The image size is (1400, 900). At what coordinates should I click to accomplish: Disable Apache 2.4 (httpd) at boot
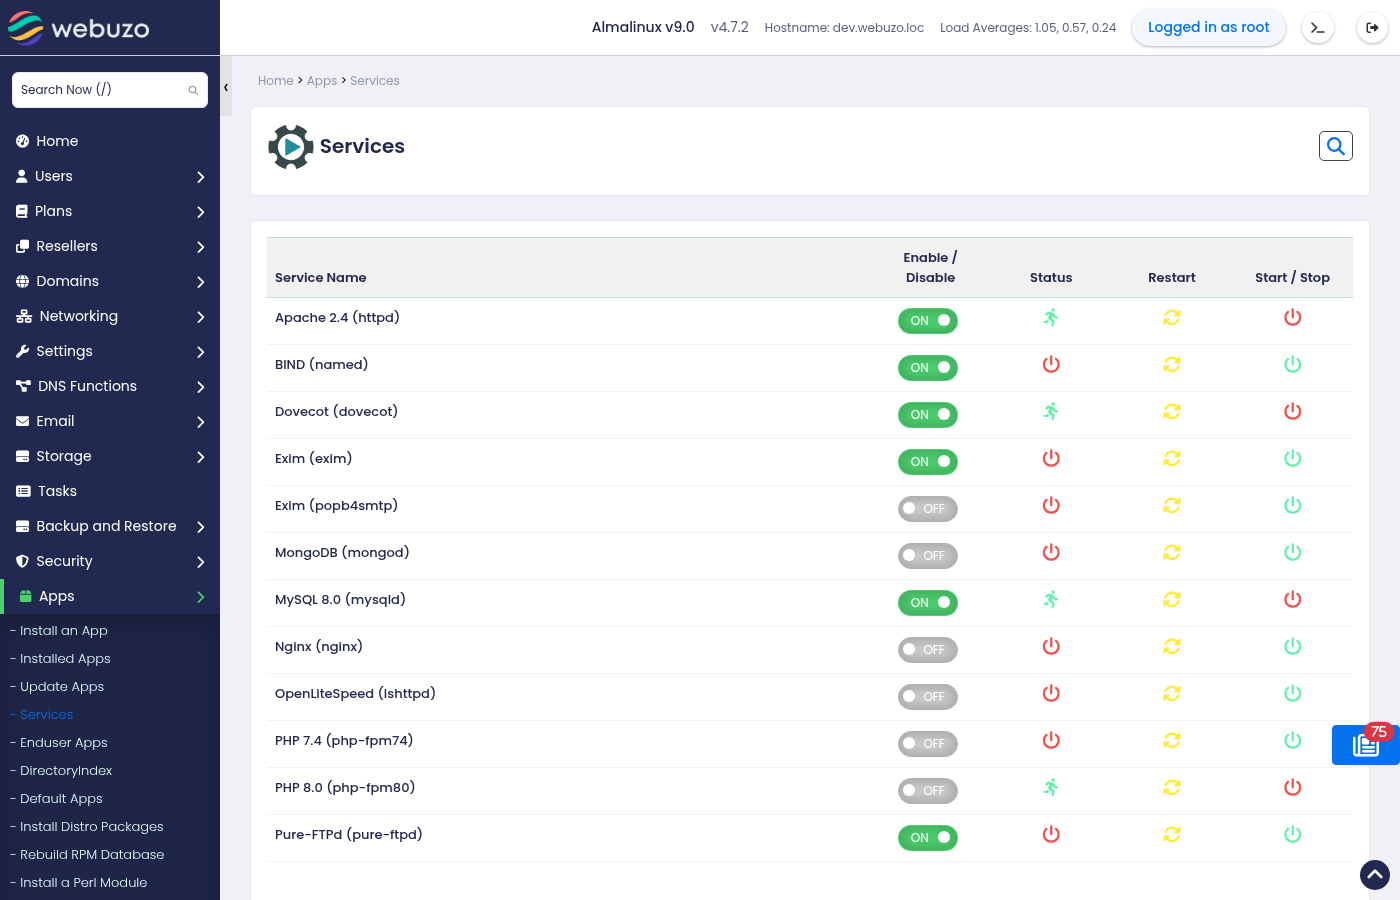pos(928,321)
